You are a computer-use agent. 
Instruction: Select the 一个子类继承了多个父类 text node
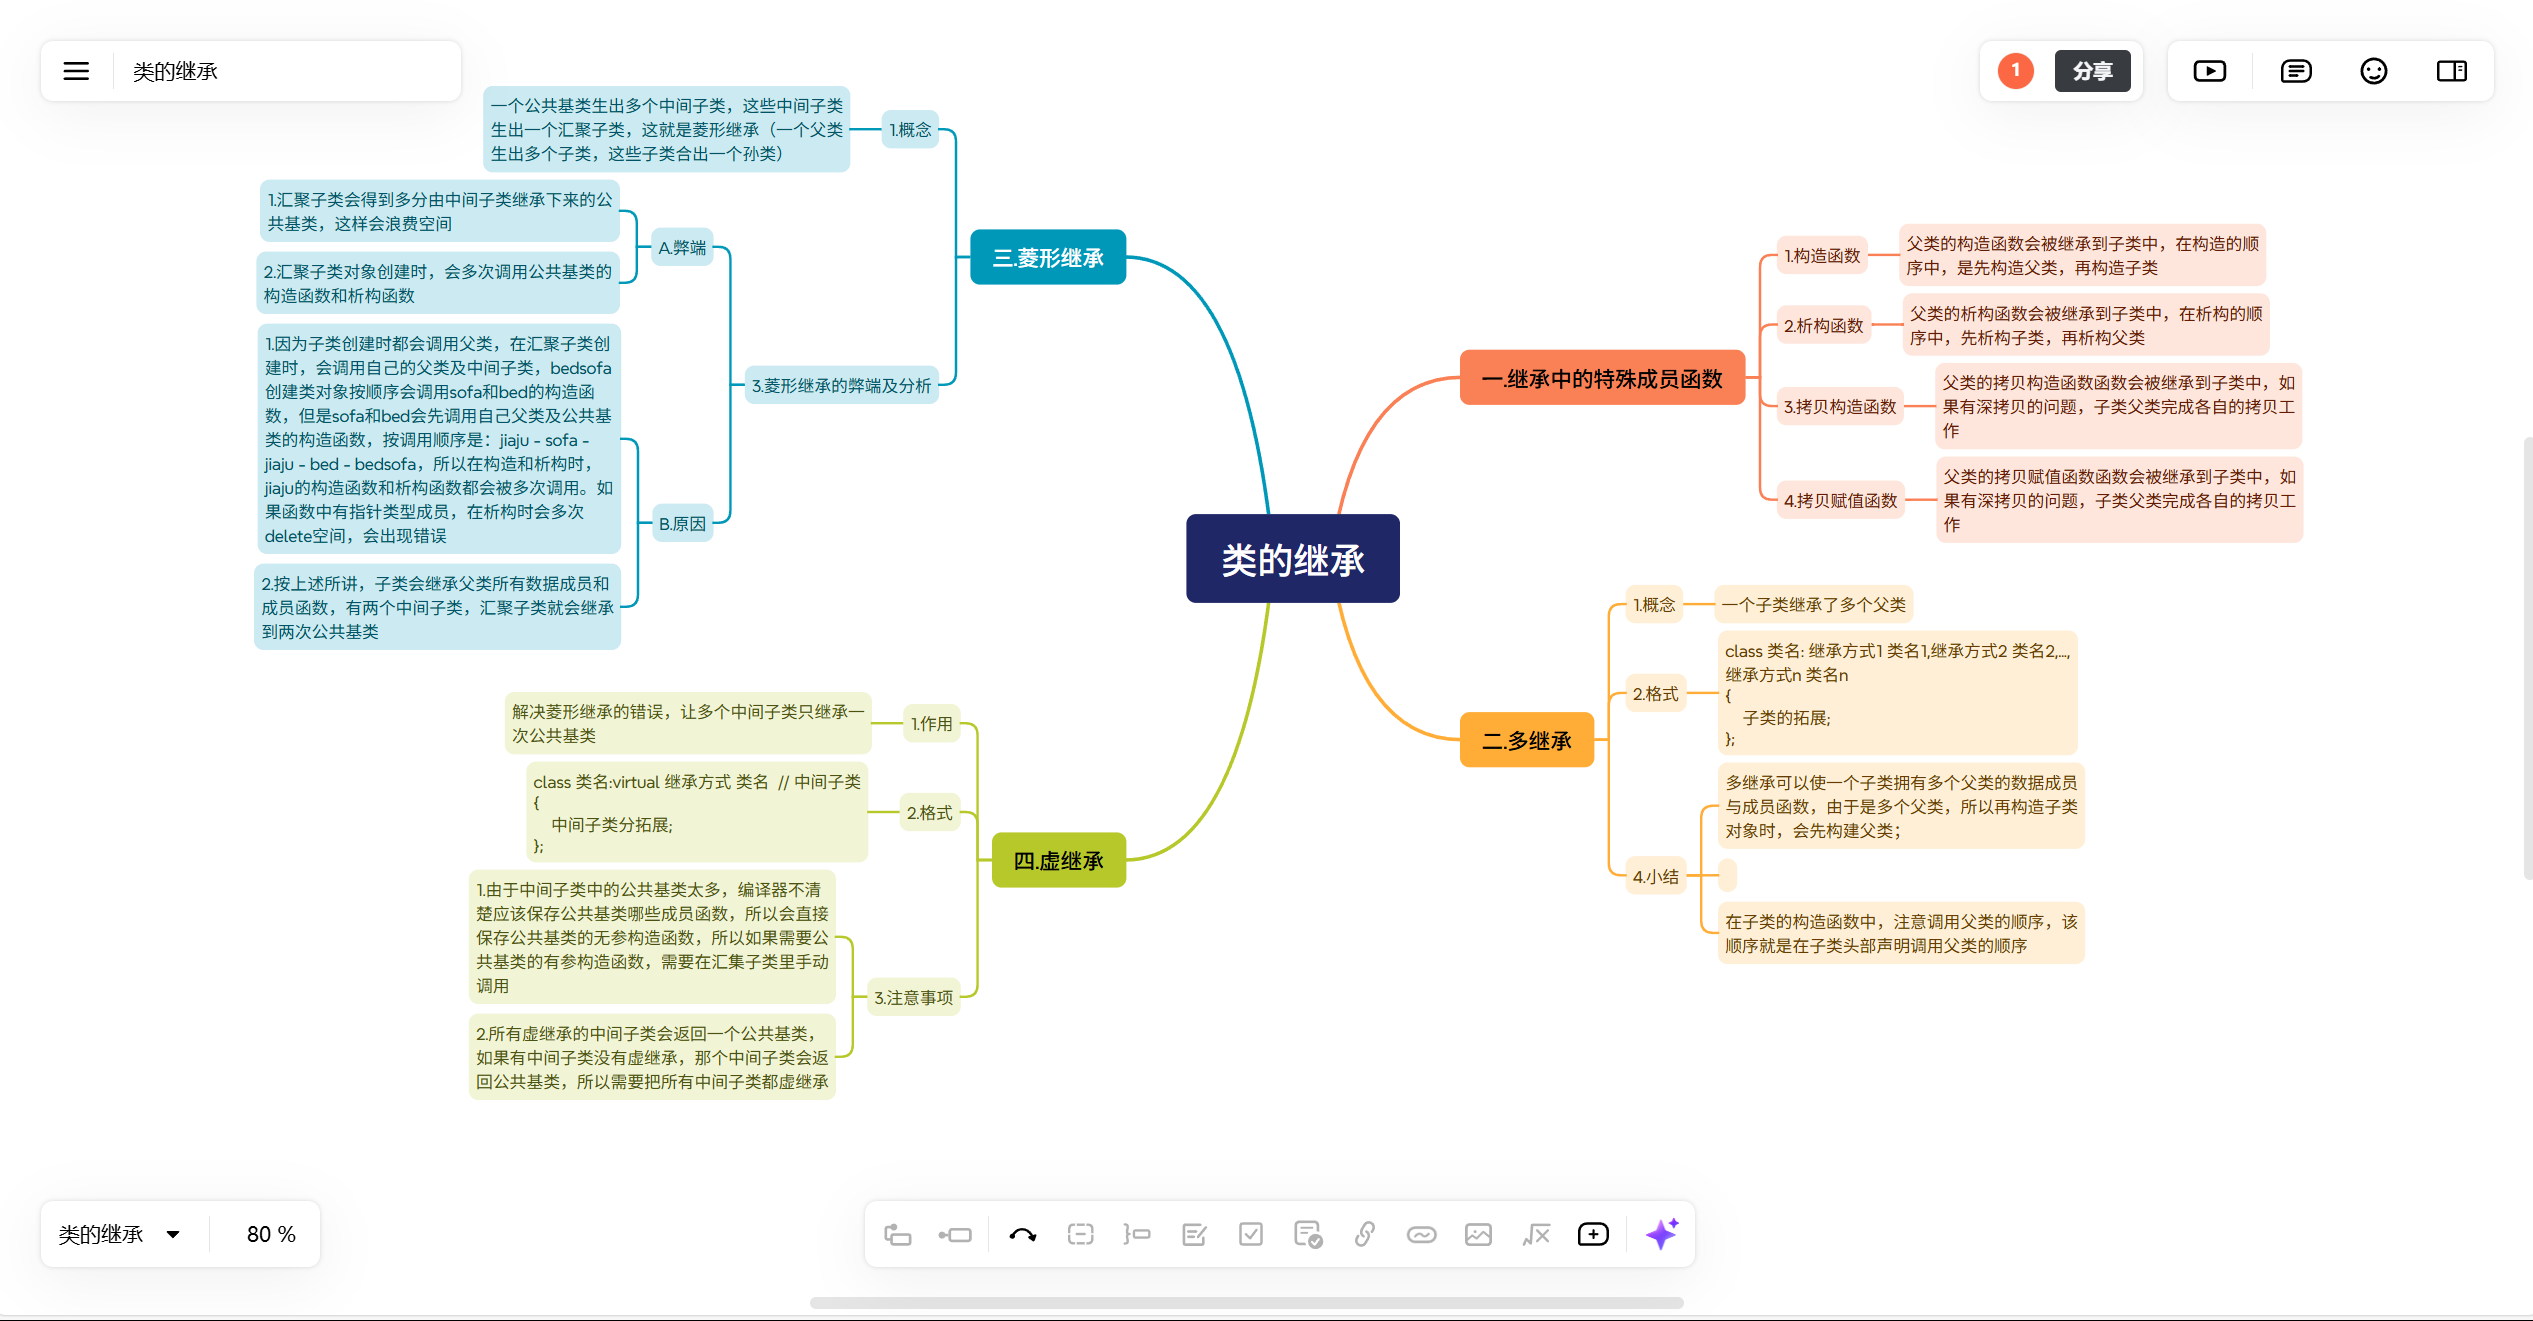point(1813,604)
